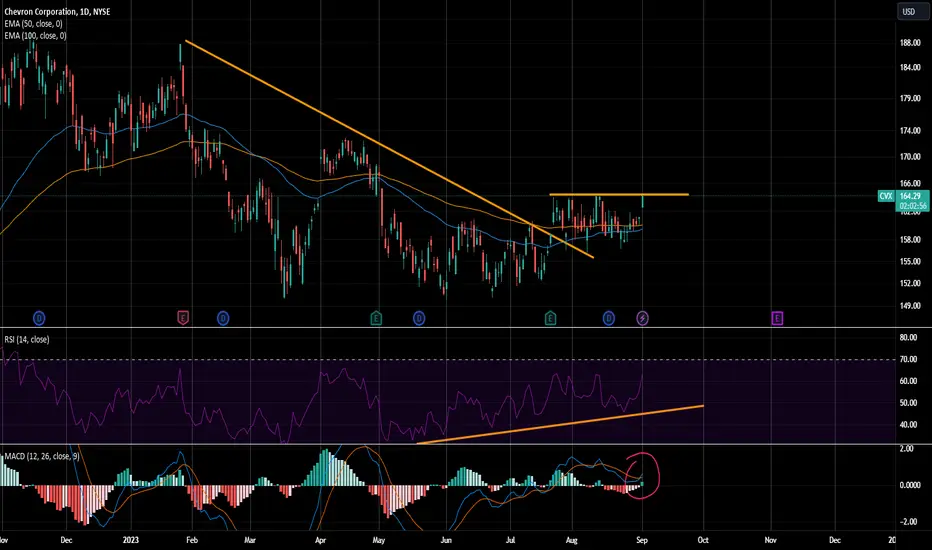The width and height of the screenshot is (932, 550).
Task: Click the 166.00 price axis label
Action: click(910, 184)
